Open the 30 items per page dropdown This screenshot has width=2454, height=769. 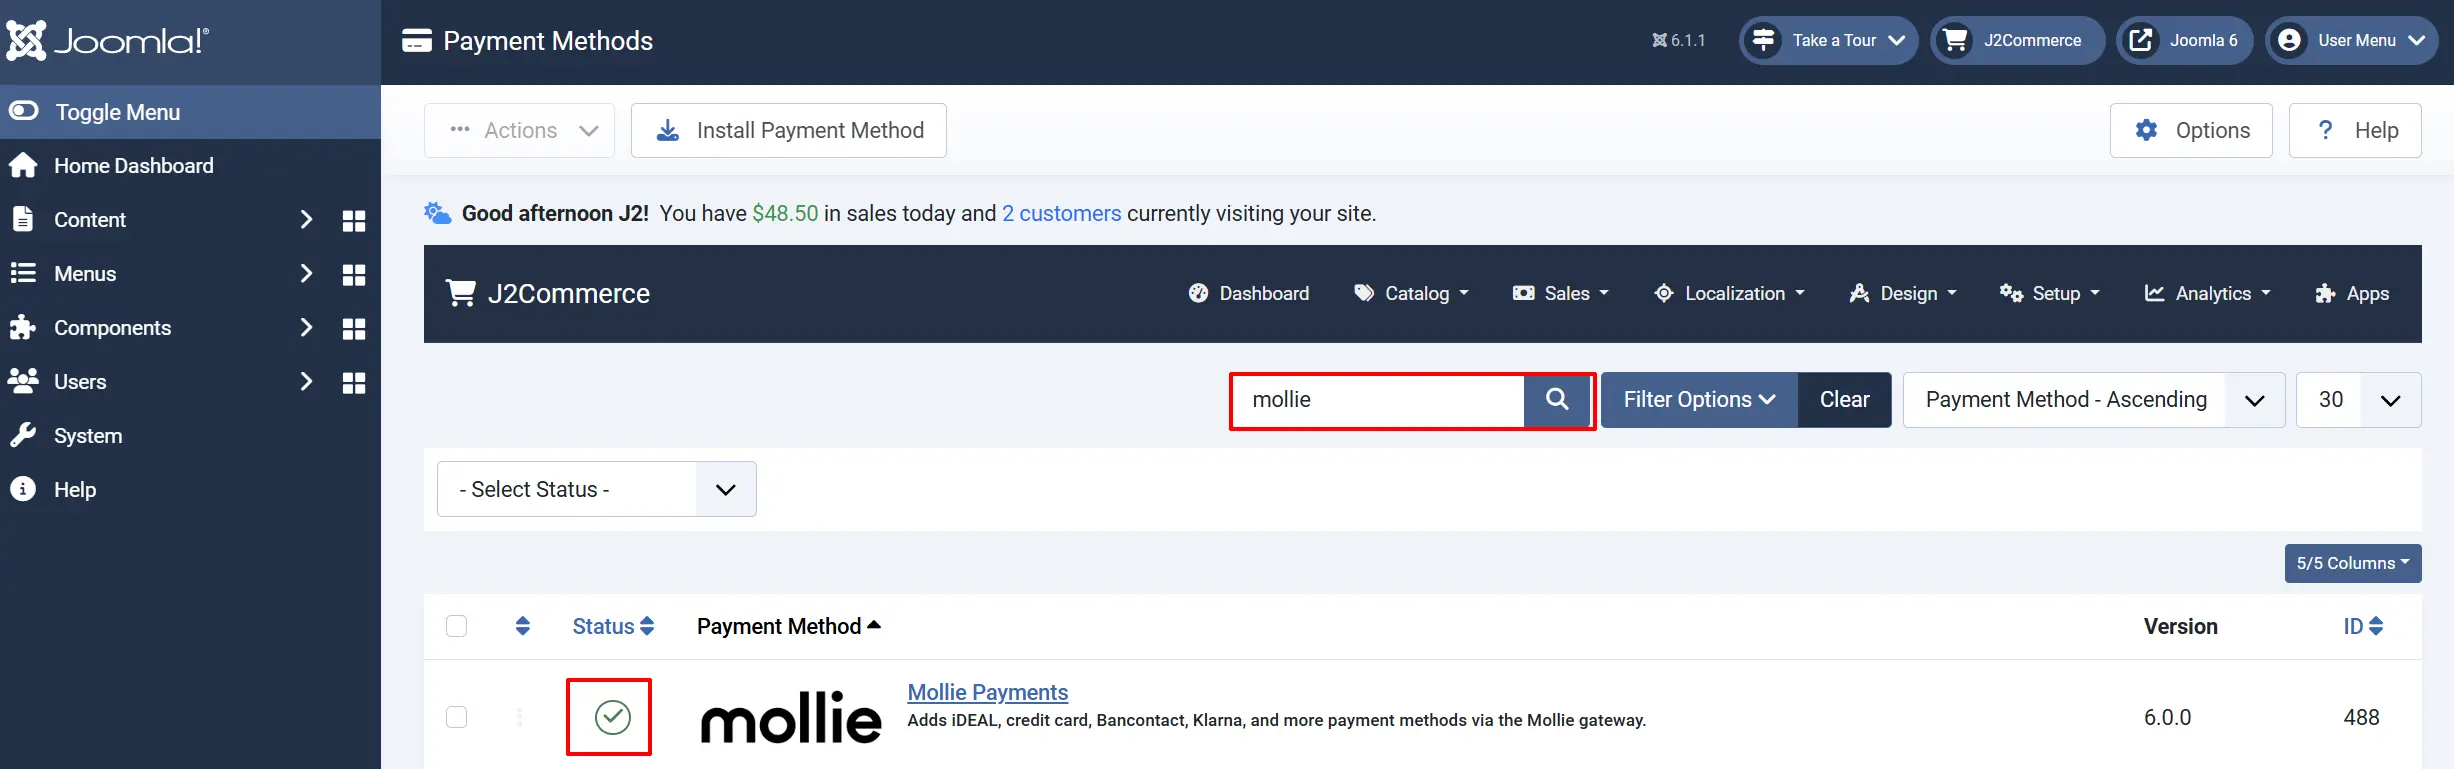tap(2358, 400)
